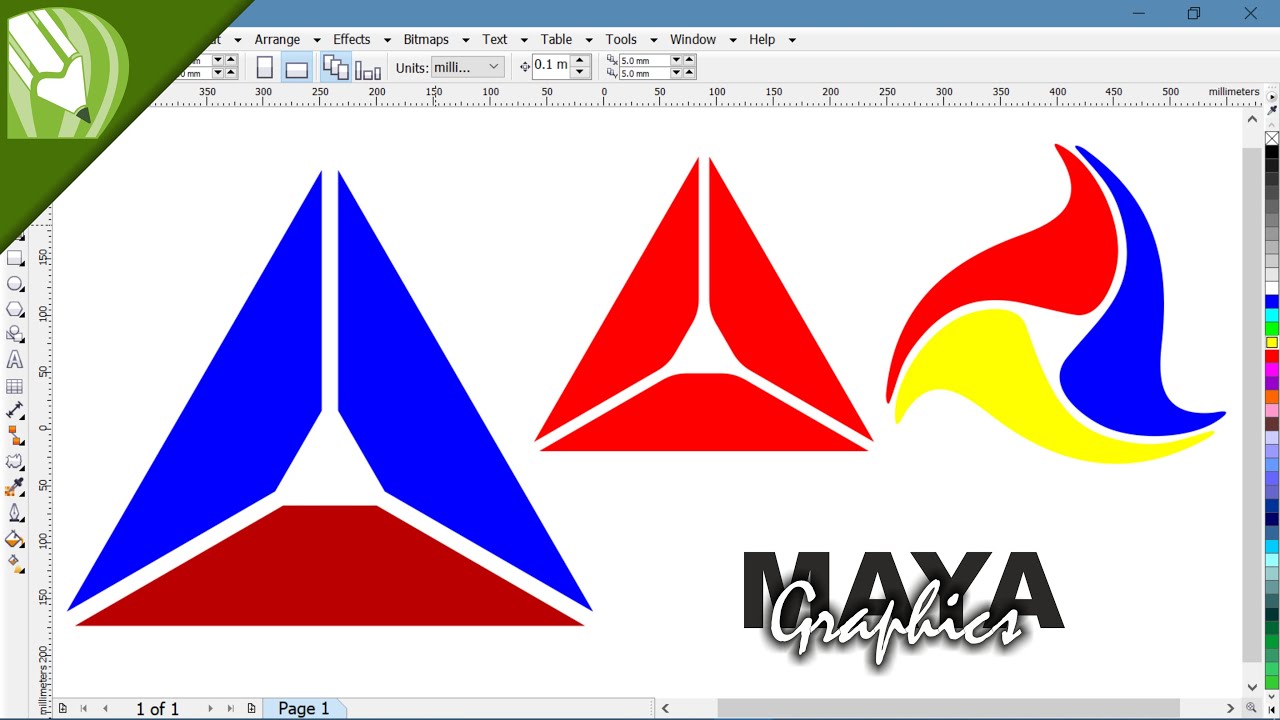1280x720 pixels.
Task: Open the Help menu
Action: (x=762, y=39)
